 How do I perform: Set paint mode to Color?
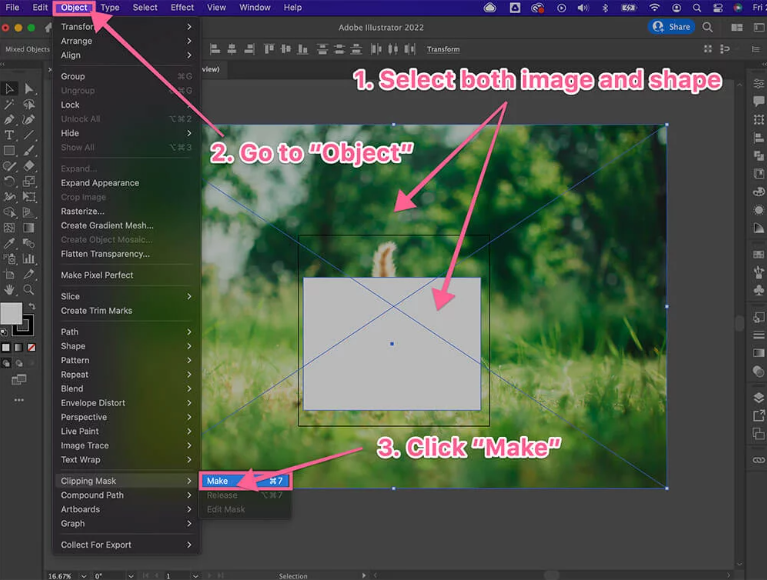[6, 348]
